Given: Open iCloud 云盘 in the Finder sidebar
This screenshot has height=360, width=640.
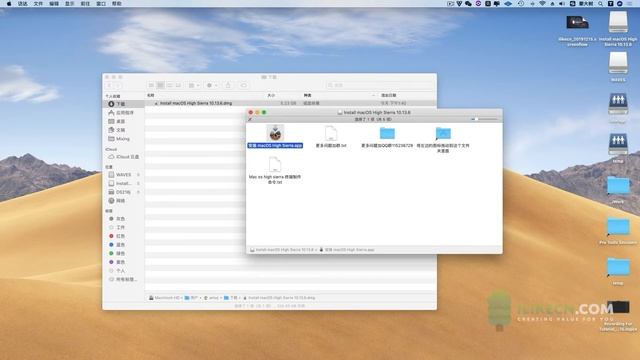Looking at the screenshot, I should click(x=124, y=157).
